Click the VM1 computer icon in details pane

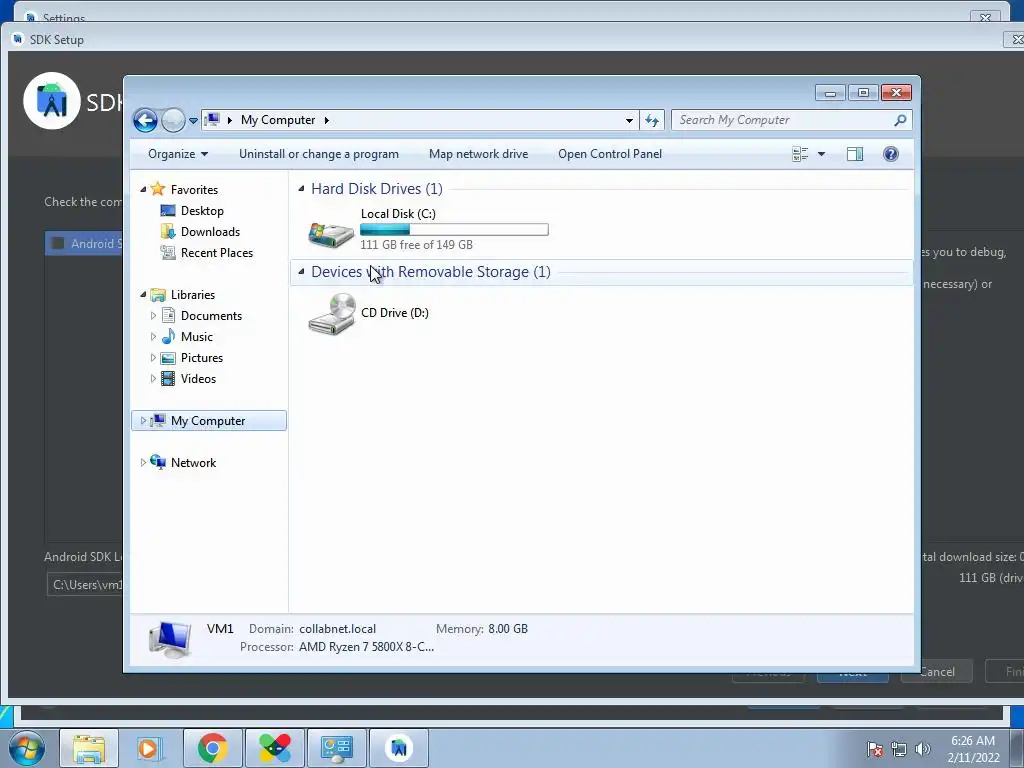click(170, 639)
